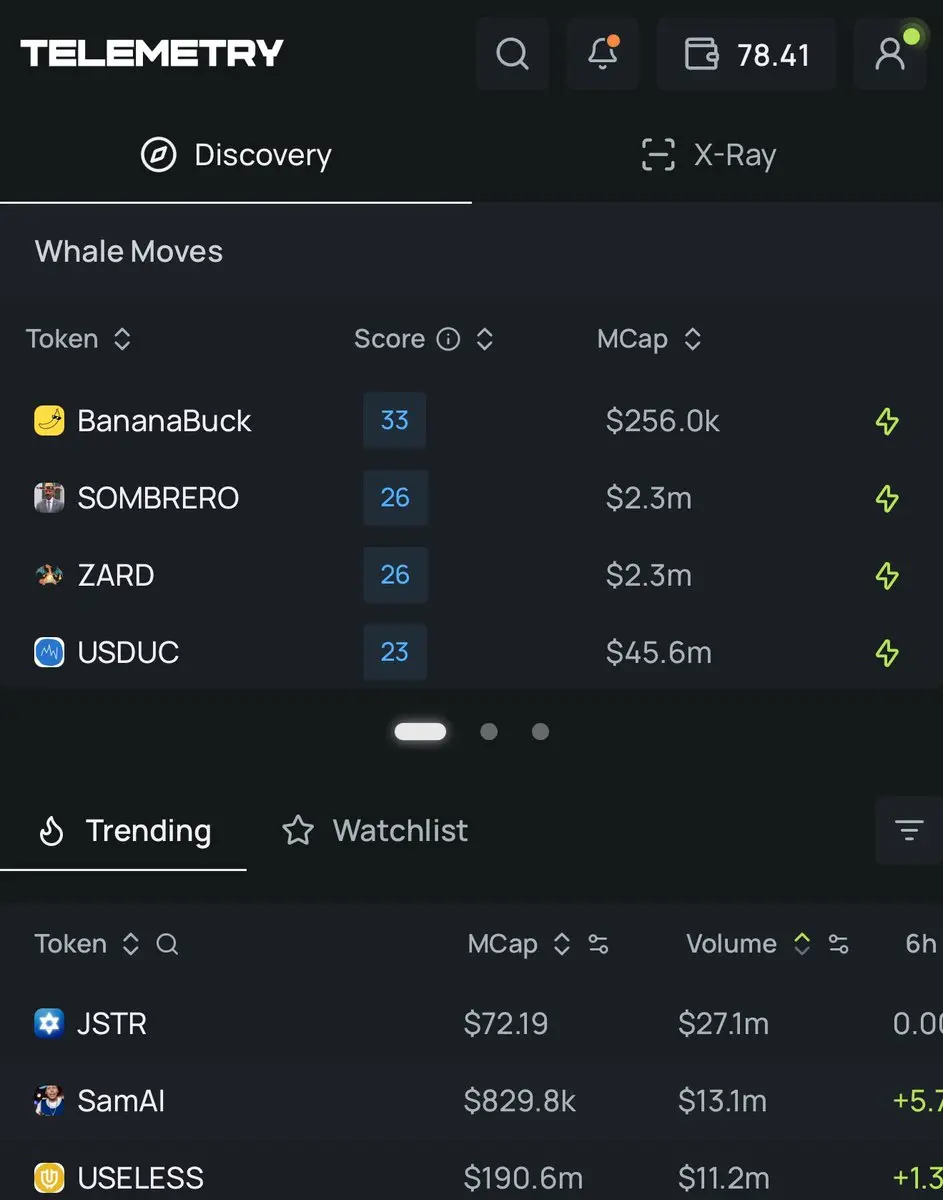
Task: Search tokens in the Trending table
Action: [x=167, y=944]
